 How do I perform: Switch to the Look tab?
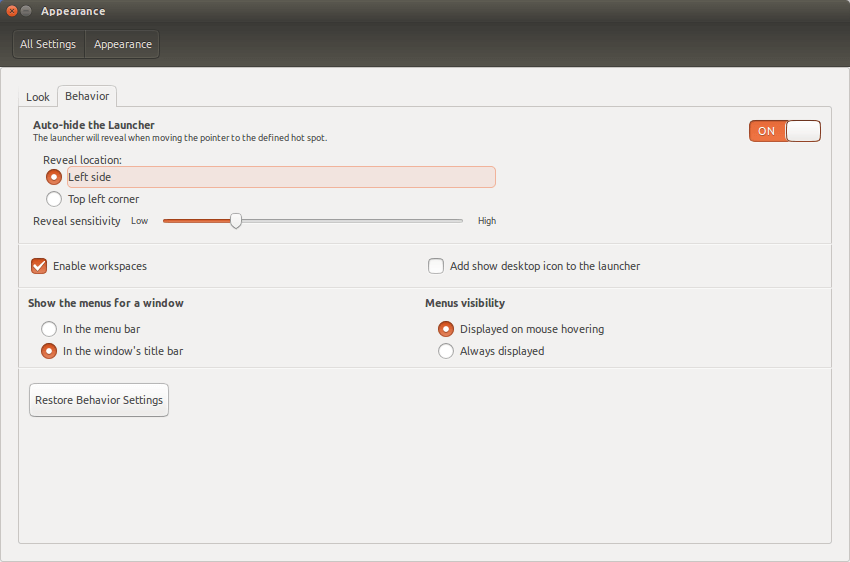click(38, 97)
